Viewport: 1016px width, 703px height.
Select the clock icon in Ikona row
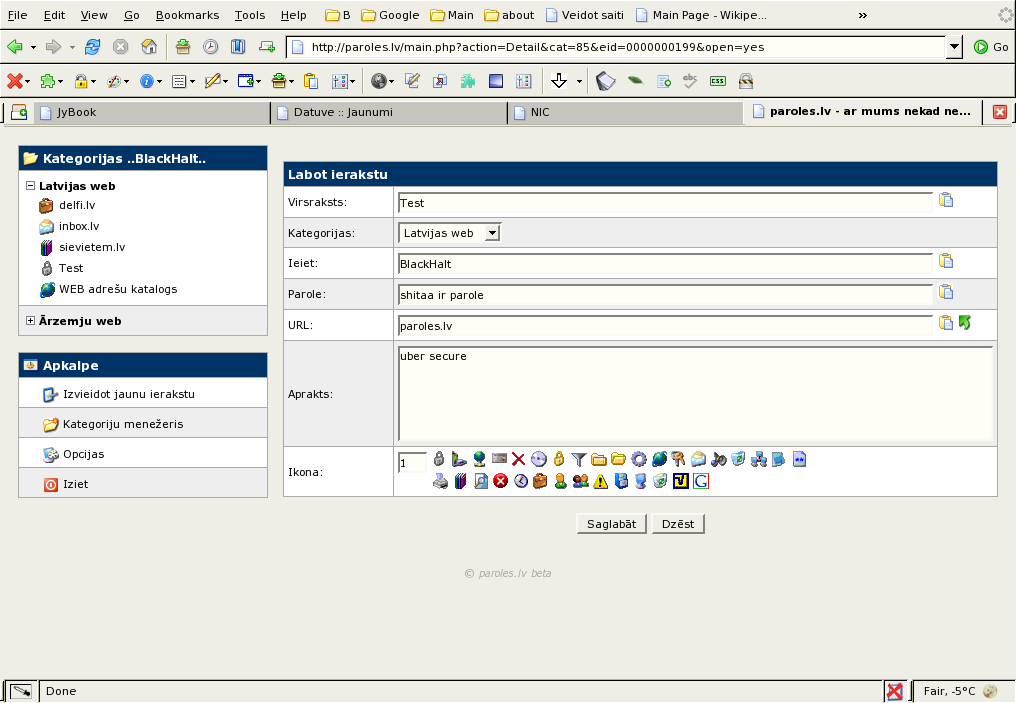coord(520,481)
